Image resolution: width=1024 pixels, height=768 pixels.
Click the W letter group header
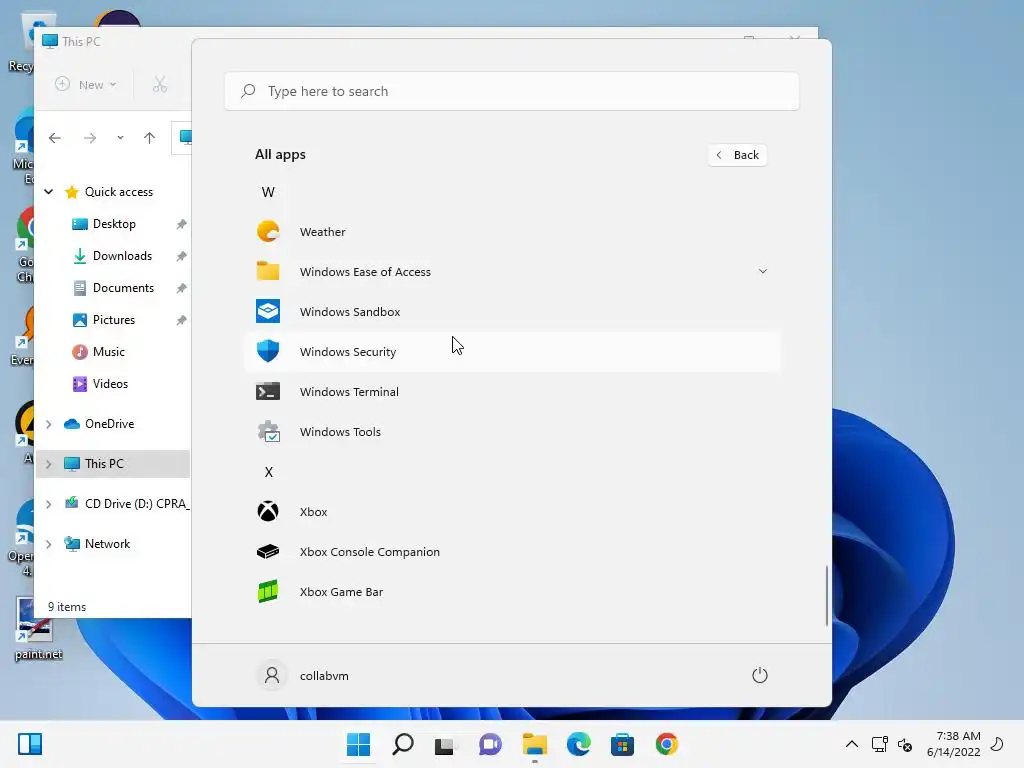click(268, 192)
